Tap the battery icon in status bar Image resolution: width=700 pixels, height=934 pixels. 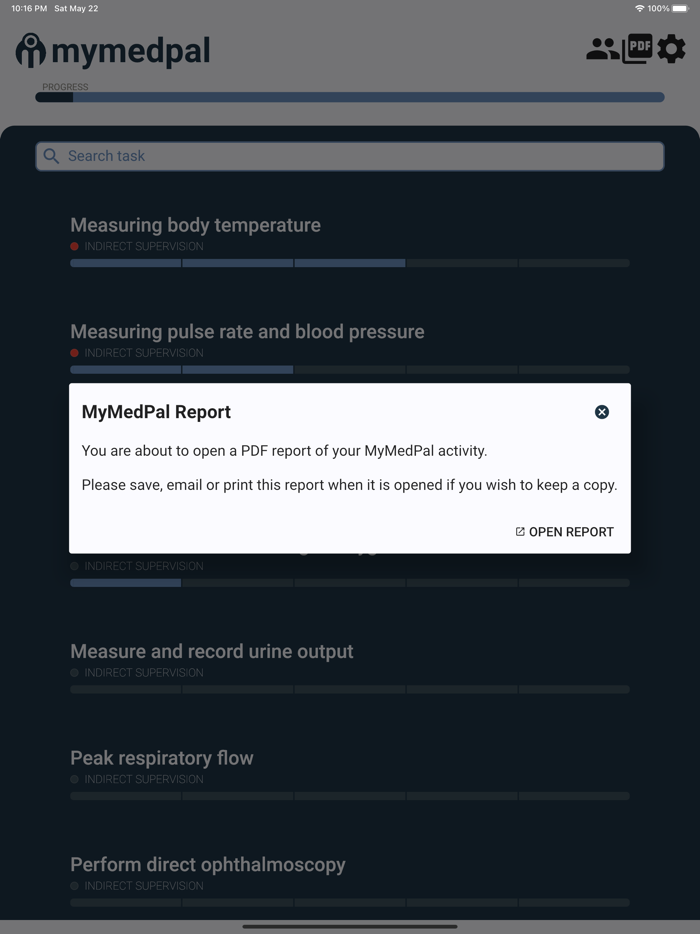coord(680,8)
